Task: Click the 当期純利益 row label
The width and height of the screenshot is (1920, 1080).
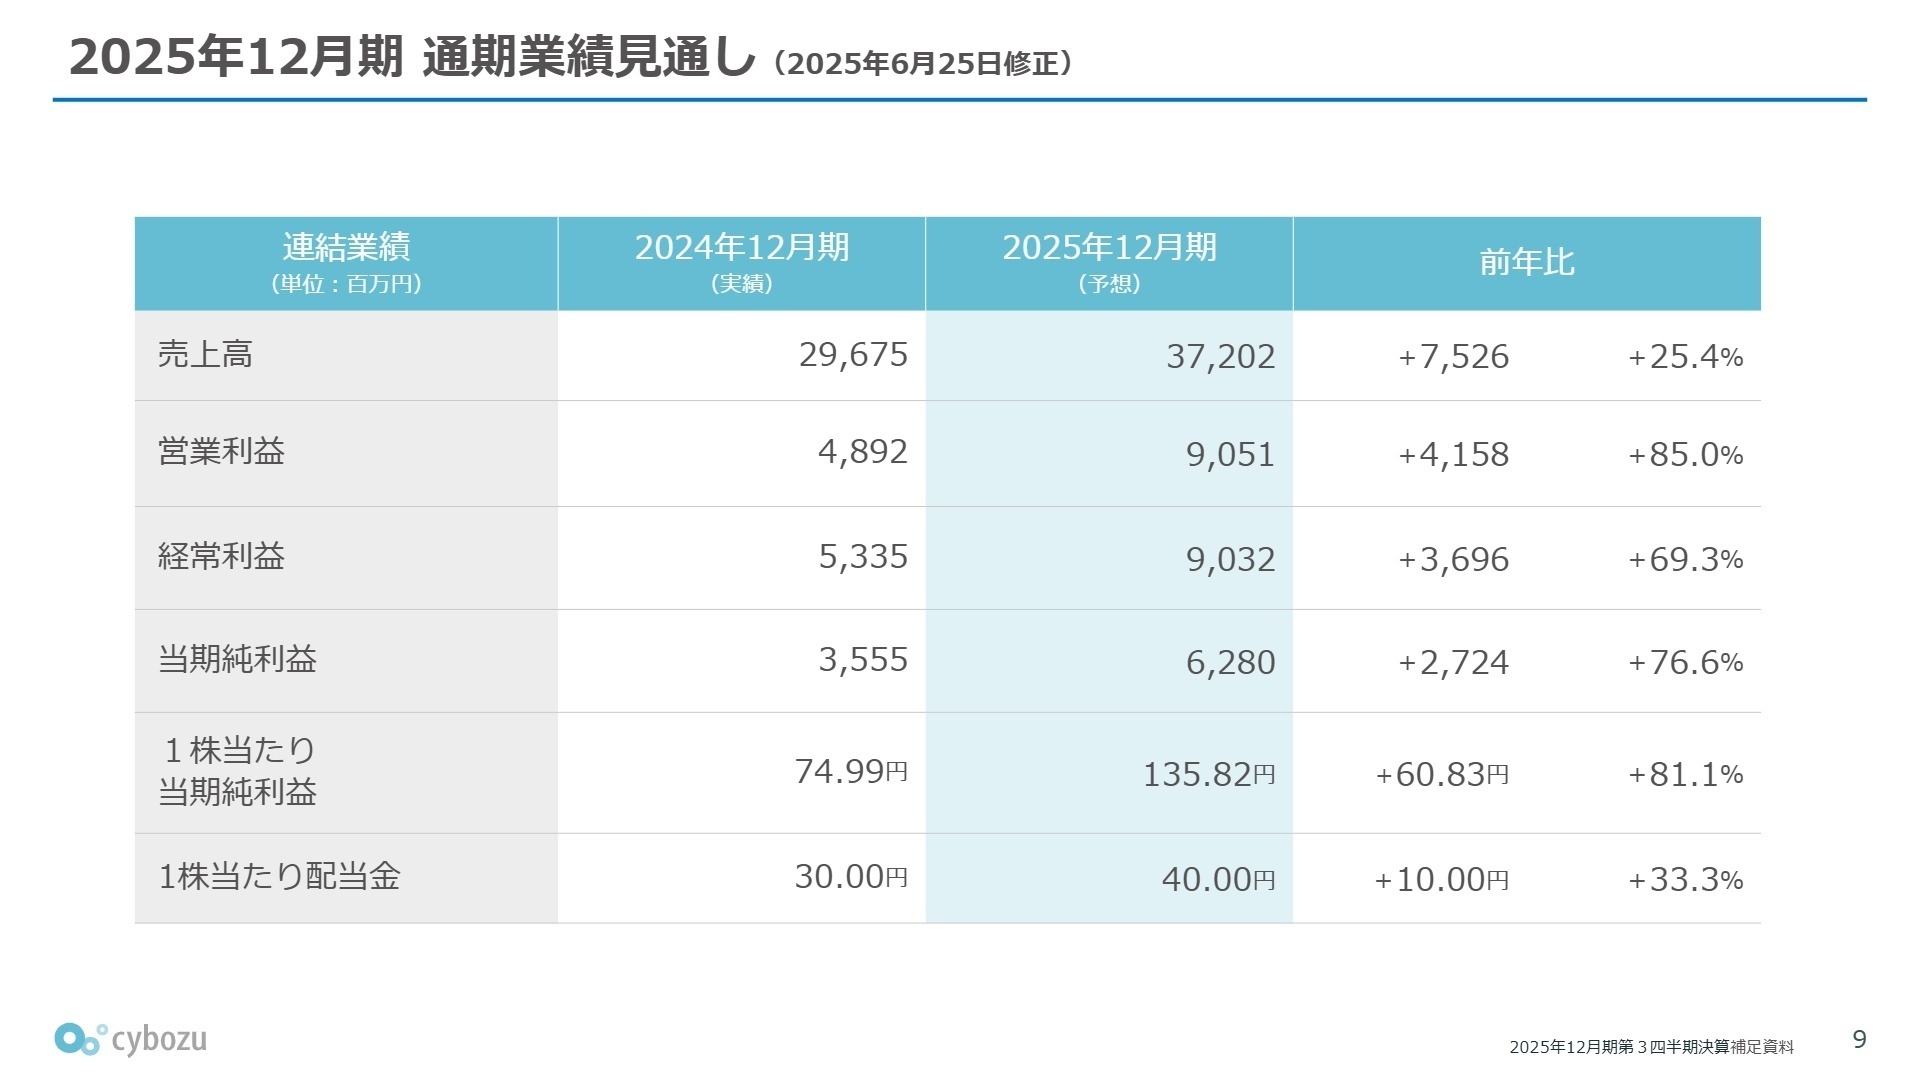Action: point(237,660)
